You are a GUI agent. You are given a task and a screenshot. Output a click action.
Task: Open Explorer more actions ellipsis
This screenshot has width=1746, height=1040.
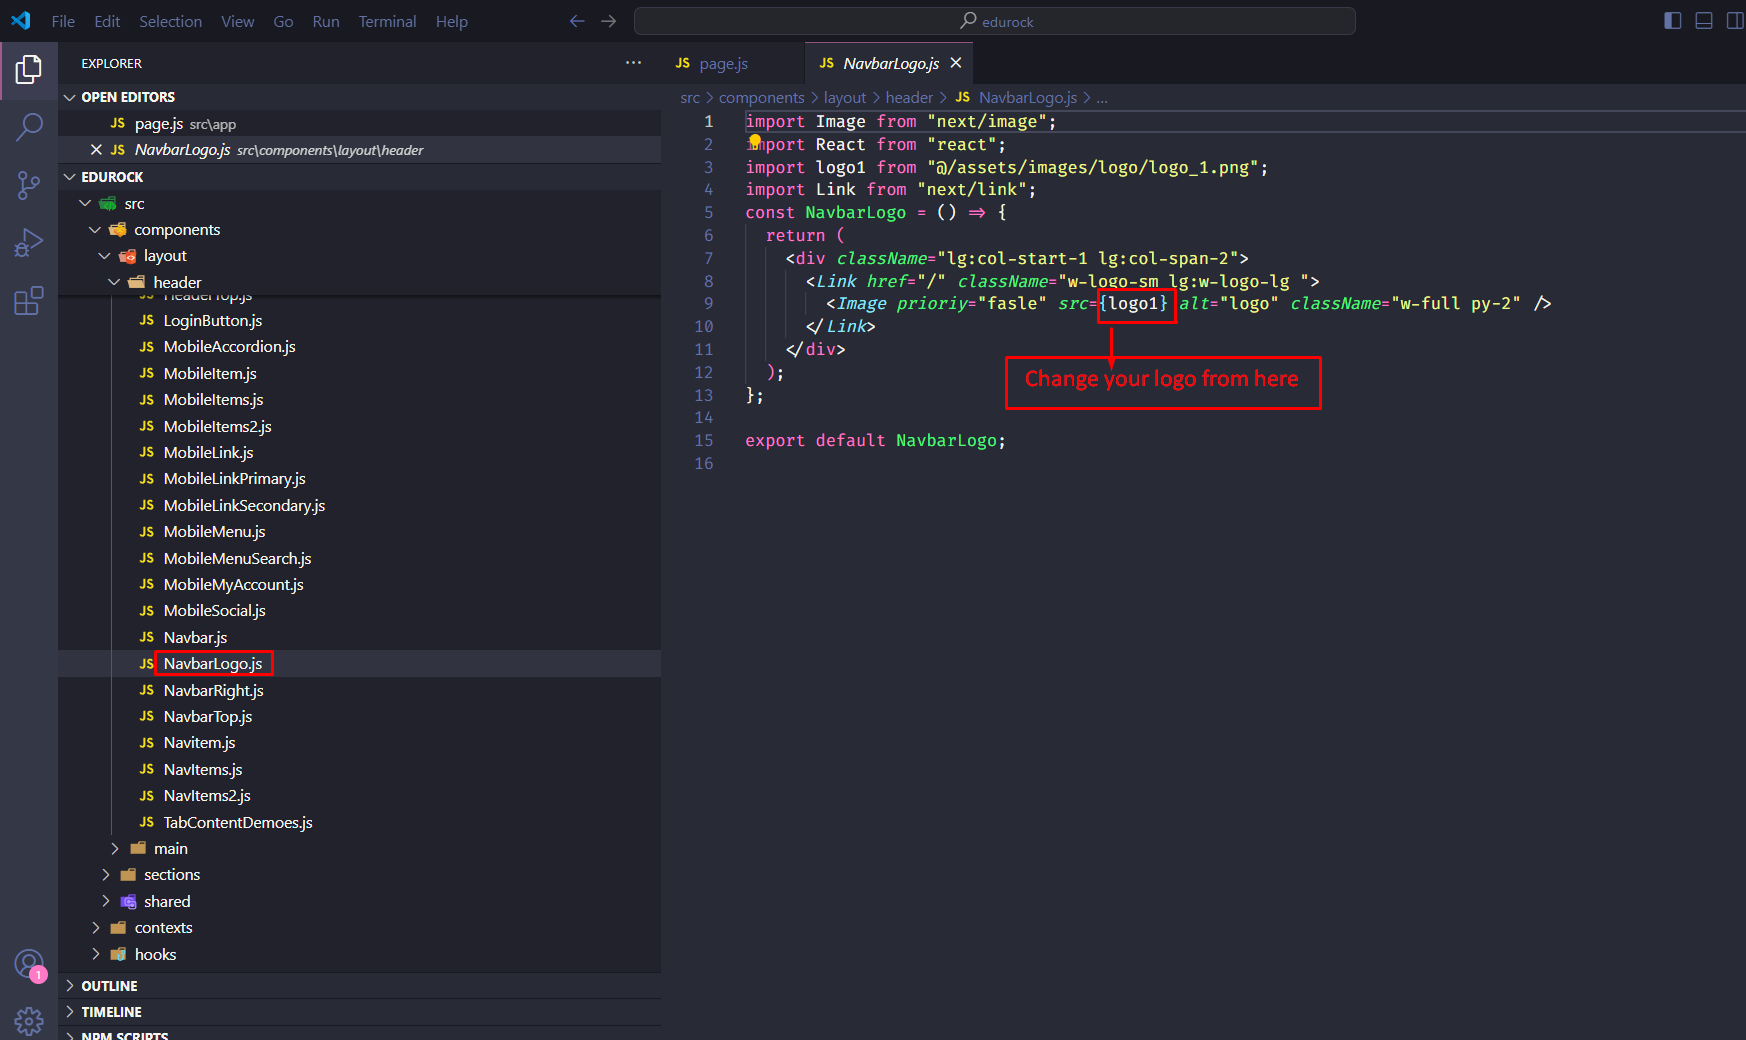tap(633, 63)
